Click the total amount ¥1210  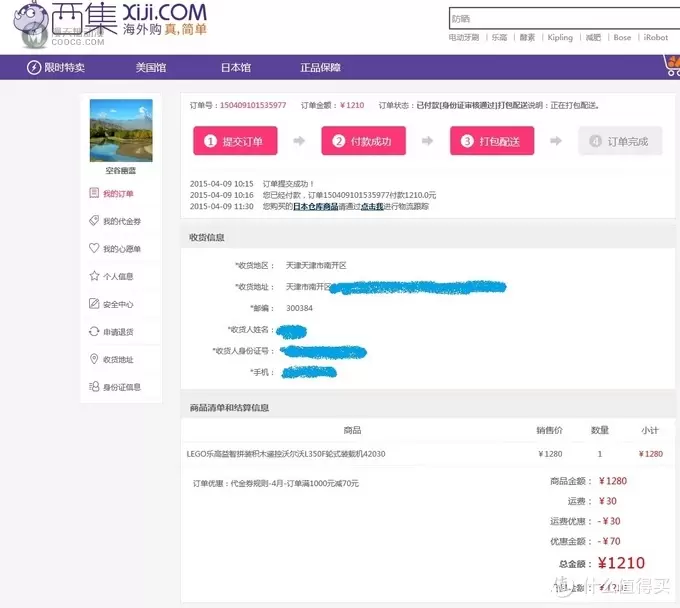tap(621, 563)
